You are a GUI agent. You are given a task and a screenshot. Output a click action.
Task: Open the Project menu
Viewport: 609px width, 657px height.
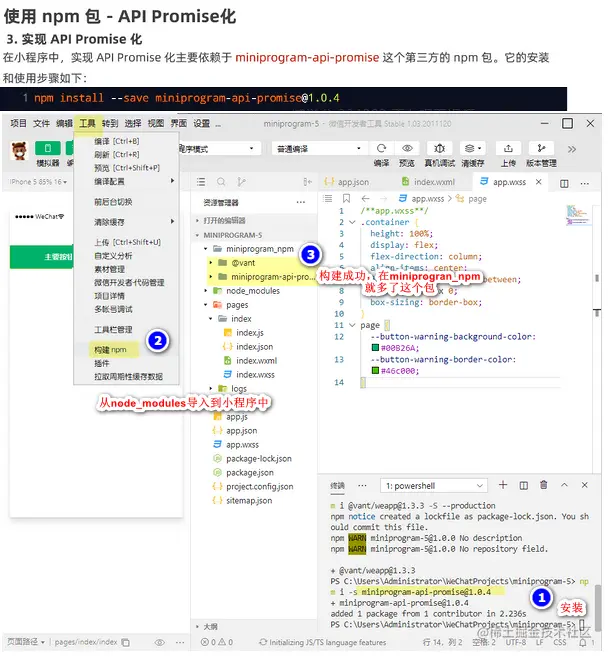18,123
